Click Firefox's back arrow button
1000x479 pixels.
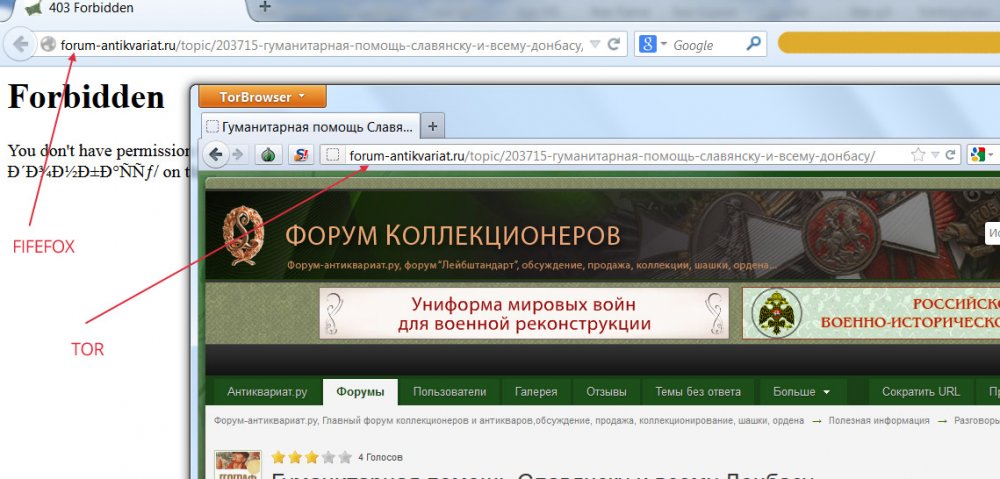point(20,45)
